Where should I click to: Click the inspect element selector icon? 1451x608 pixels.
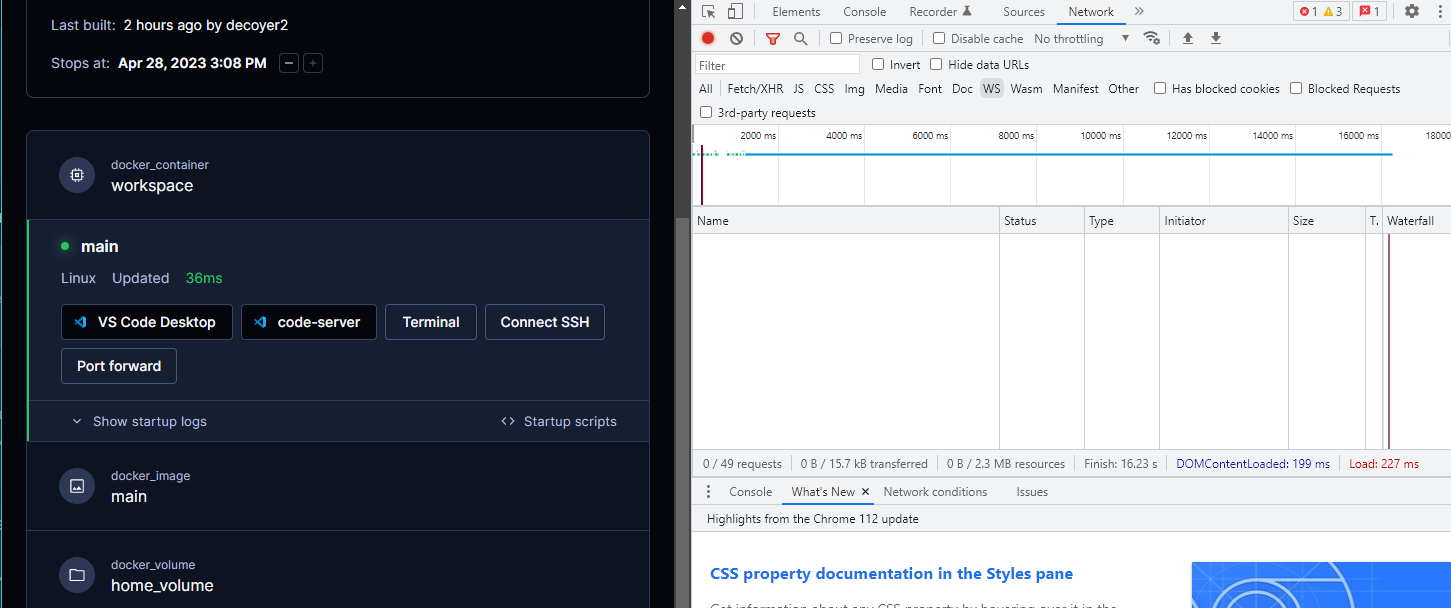pyautogui.click(x=708, y=12)
